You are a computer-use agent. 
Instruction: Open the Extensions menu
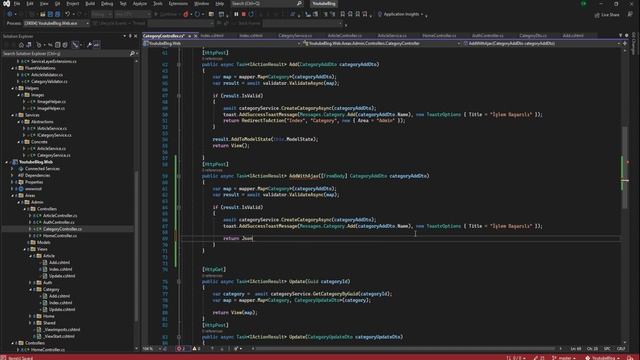(x=178, y=4)
